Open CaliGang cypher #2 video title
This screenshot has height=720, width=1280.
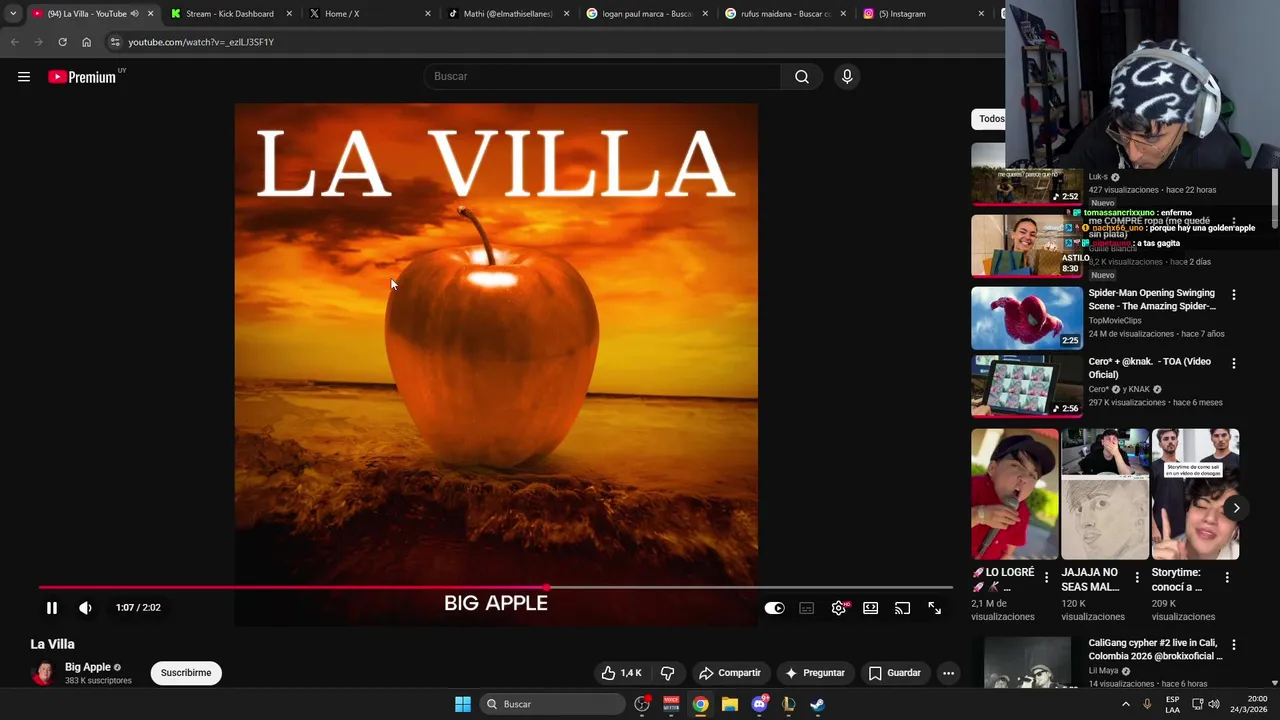1155,650
